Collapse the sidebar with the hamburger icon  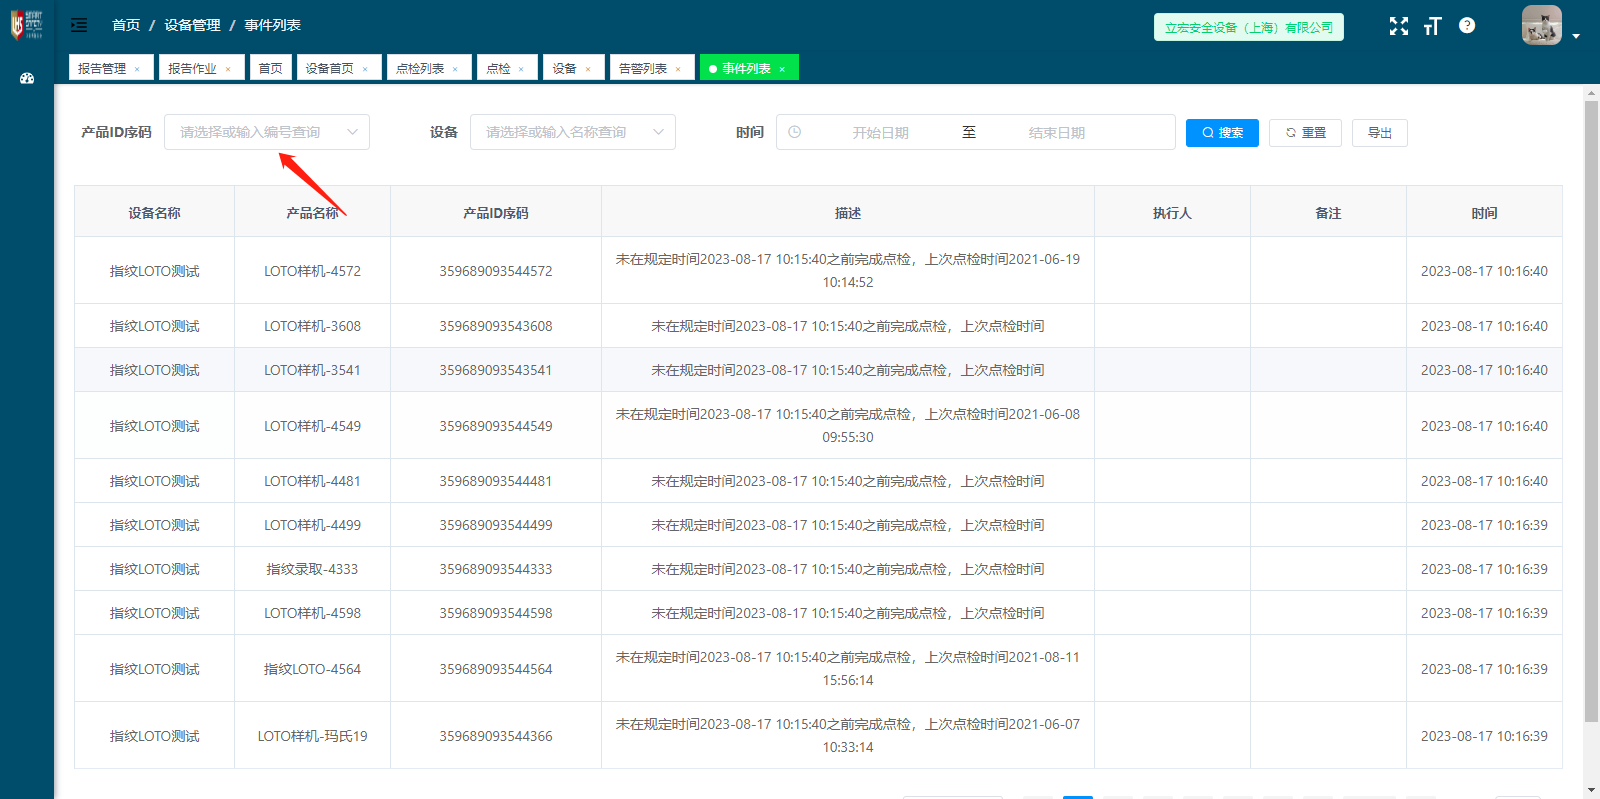point(79,25)
